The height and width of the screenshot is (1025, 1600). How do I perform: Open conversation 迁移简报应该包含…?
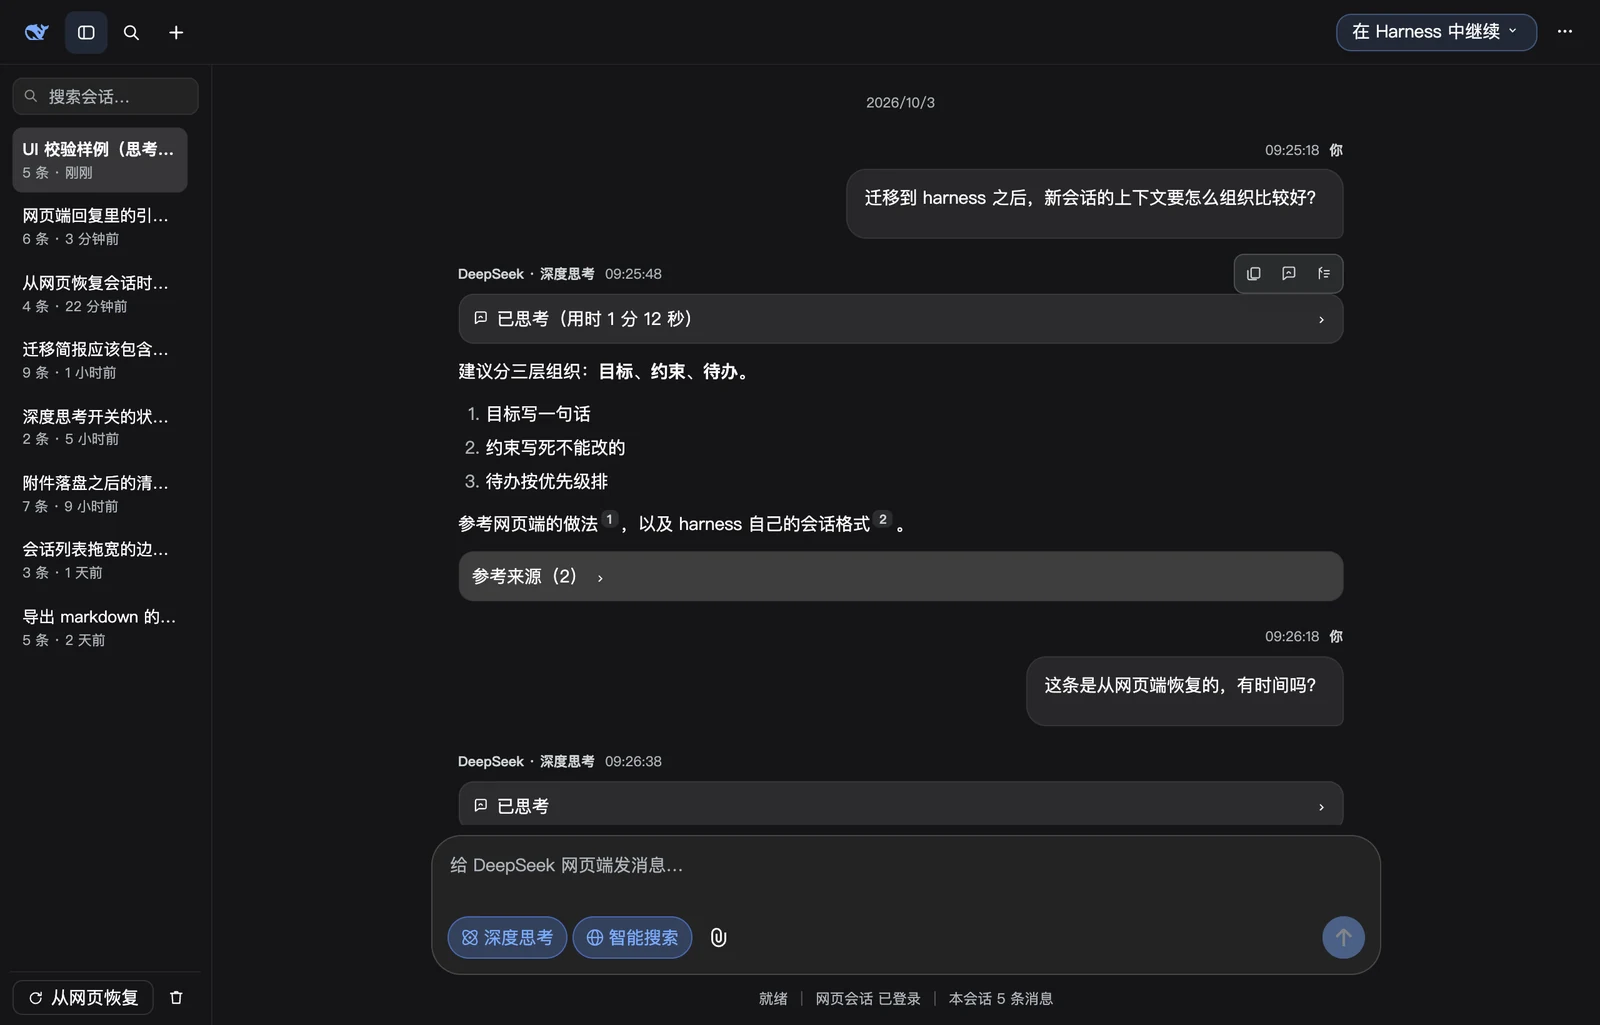tap(100, 360)
